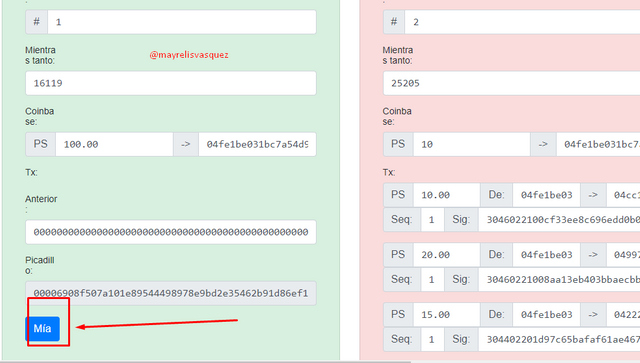The height and width of the screenshot is (363, 640).
Task: Edit block number field showing 2
Action: coord(522,22)
